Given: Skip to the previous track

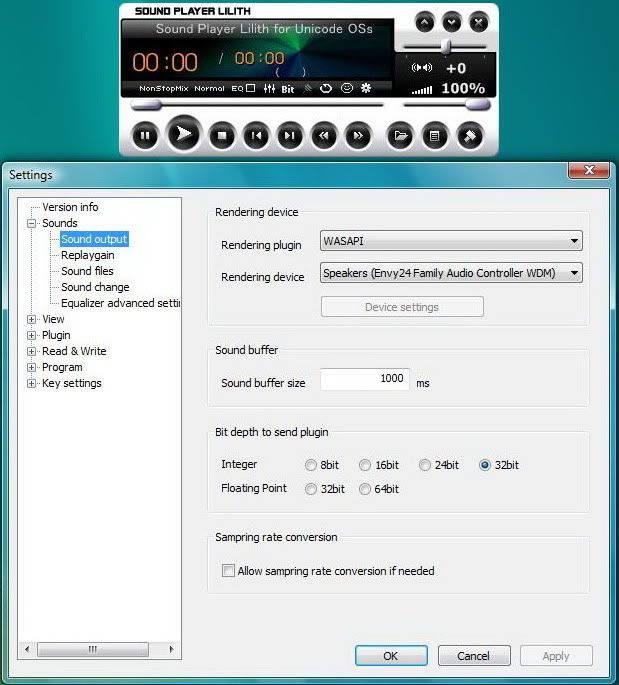Looking at the screenshot, I should coord(256,136).
